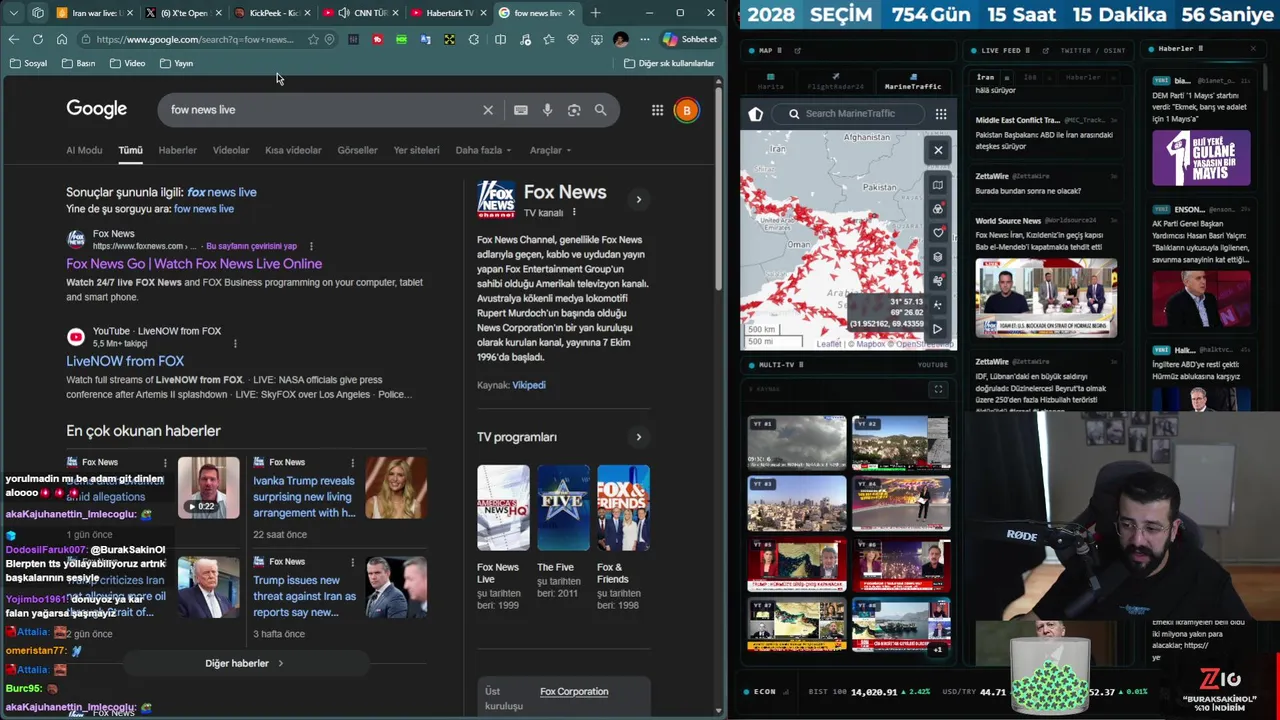
Task: Switch to FlightRadar24 map tab
Action: (835, 81)
